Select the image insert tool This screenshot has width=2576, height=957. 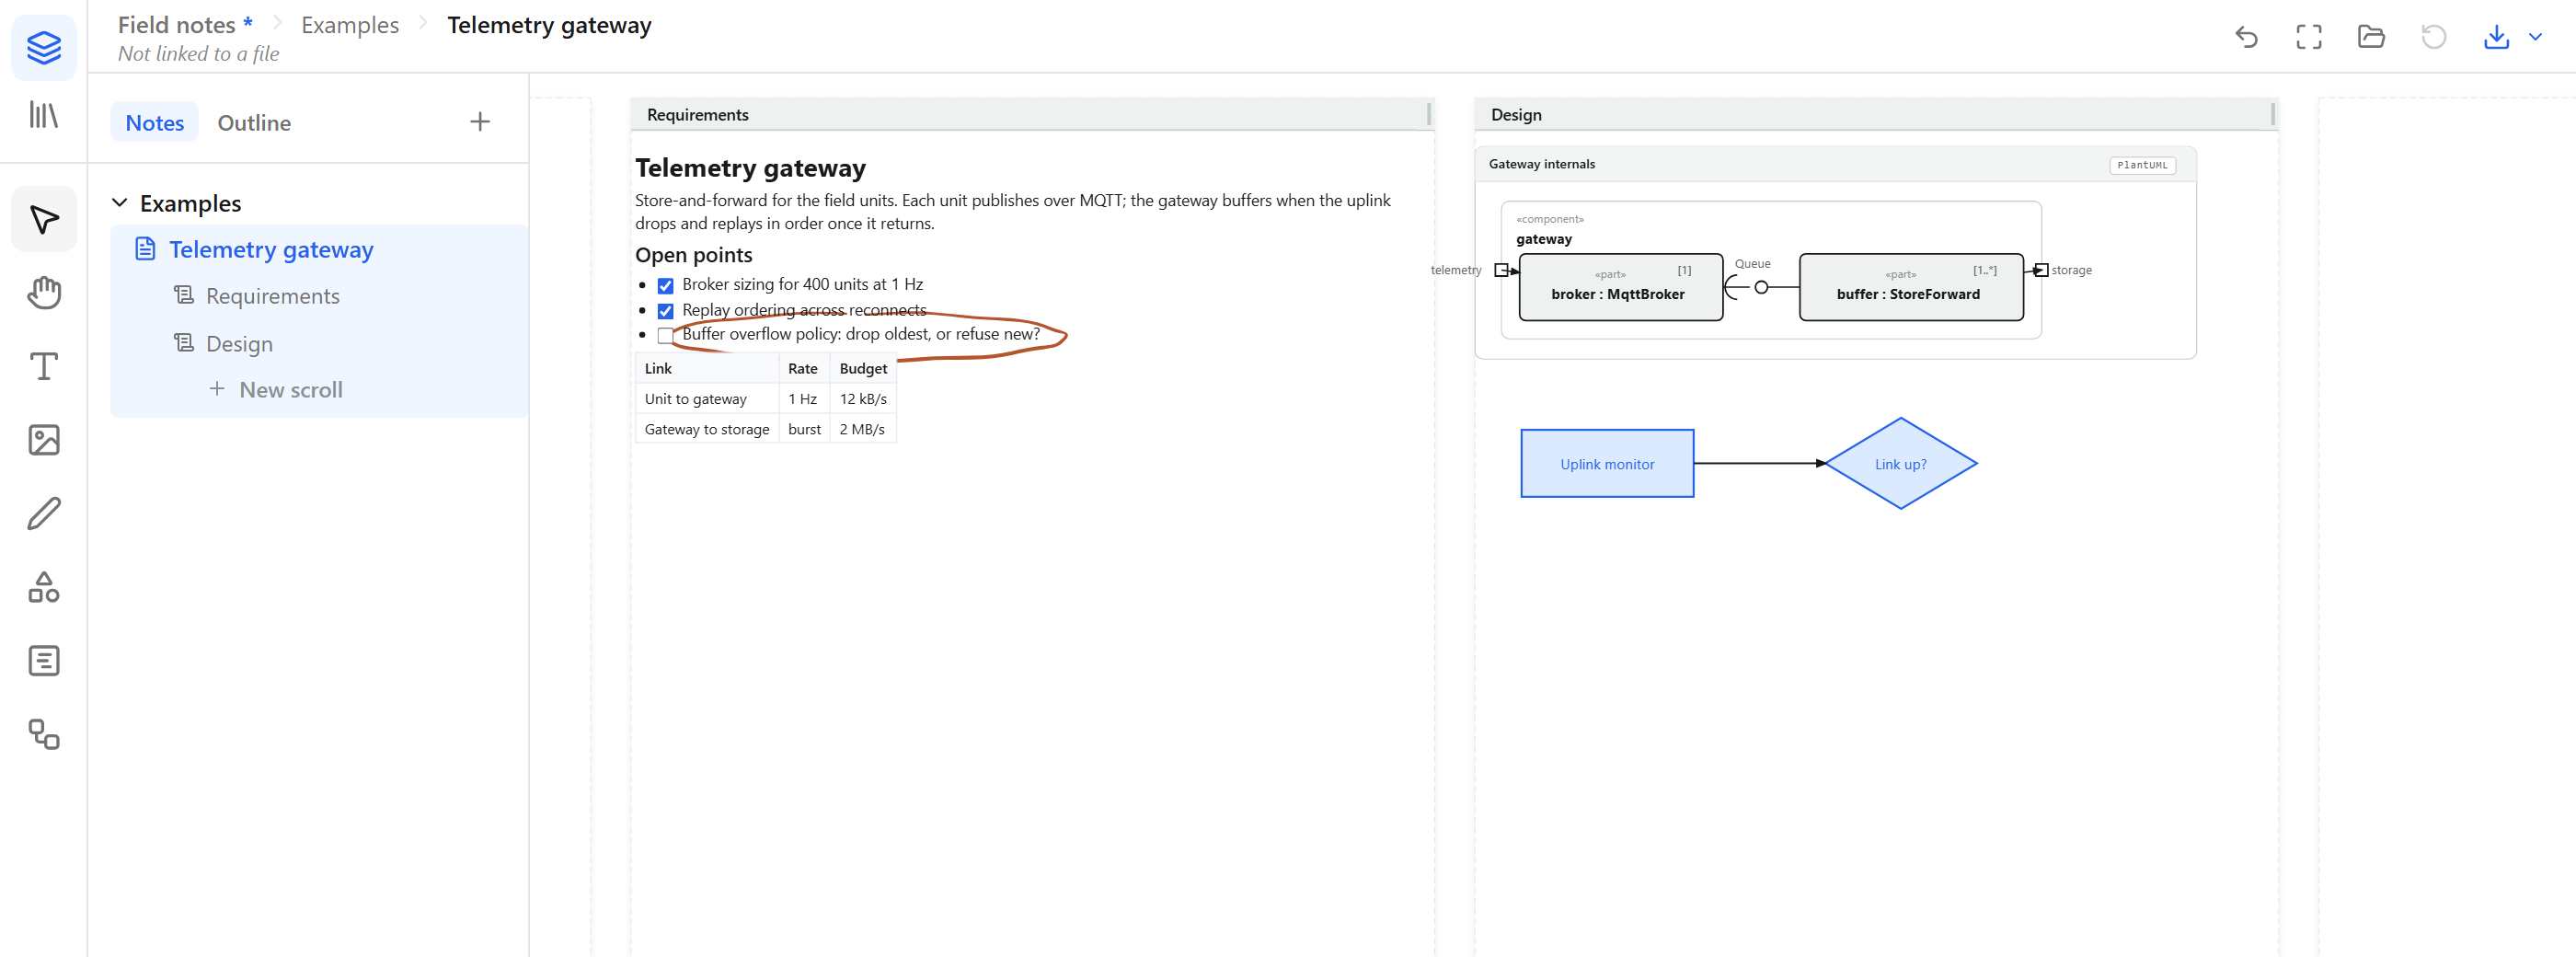pyautogui.click(x=44, y=440)
